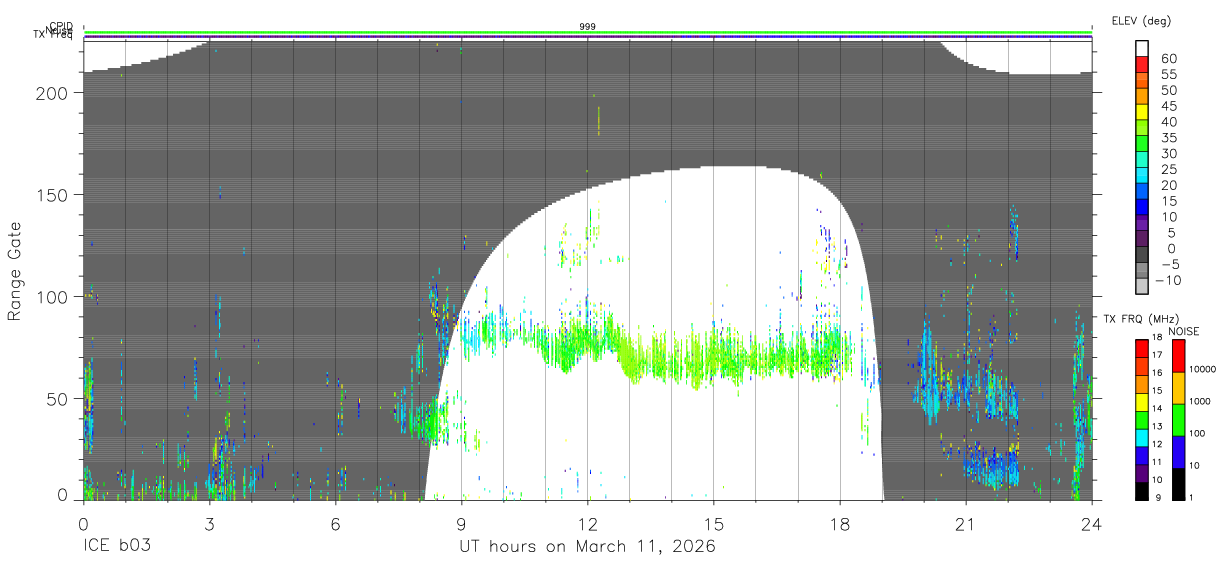
Task: Click the '6' UT hour tick label
Action: pos(336,523)
